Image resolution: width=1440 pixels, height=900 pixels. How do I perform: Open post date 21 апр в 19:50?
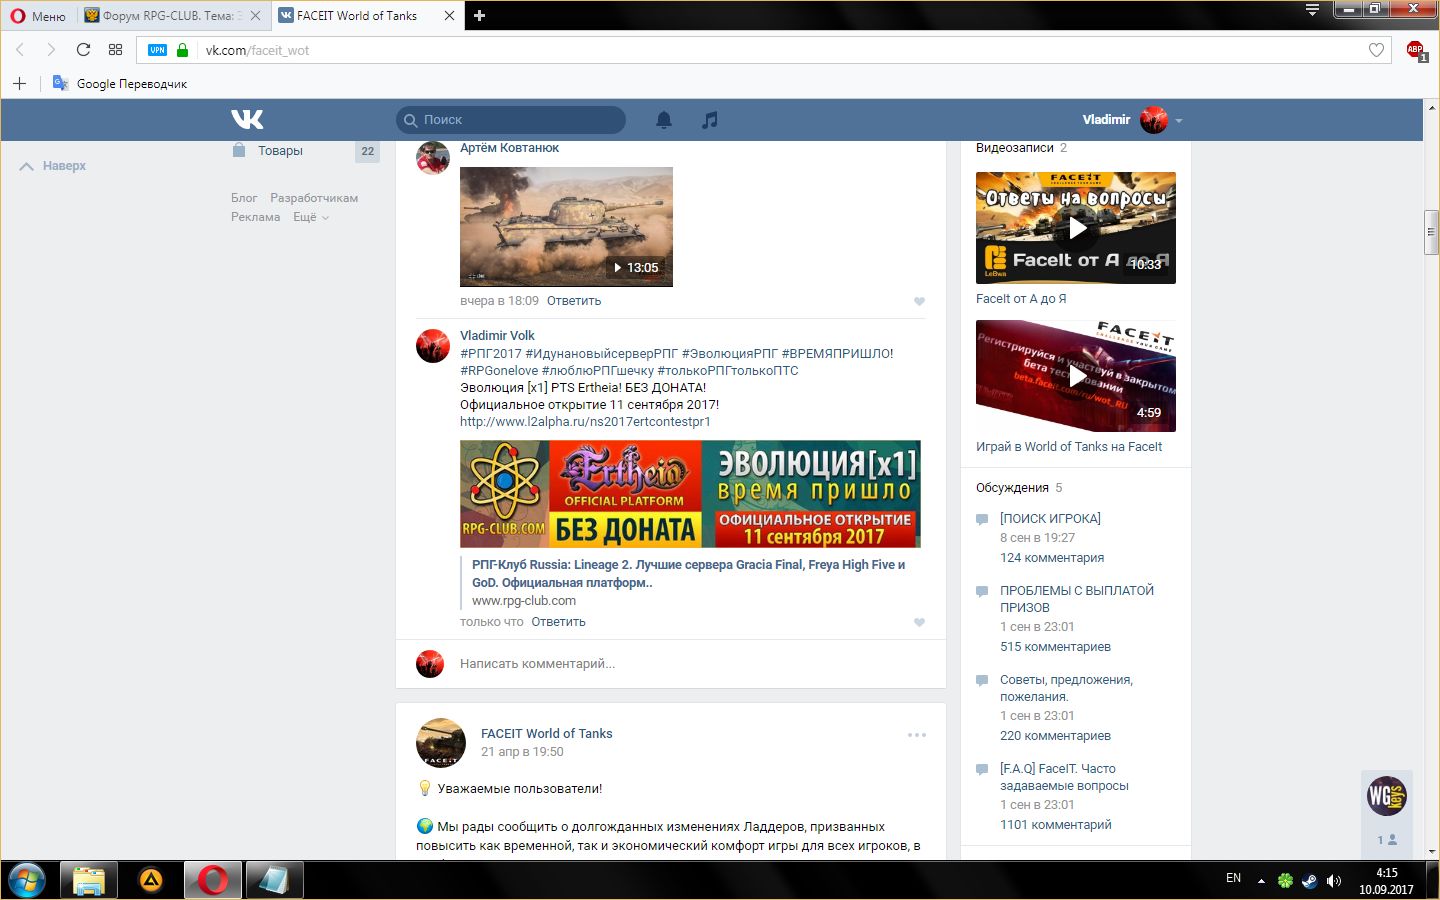coord(522,752)
